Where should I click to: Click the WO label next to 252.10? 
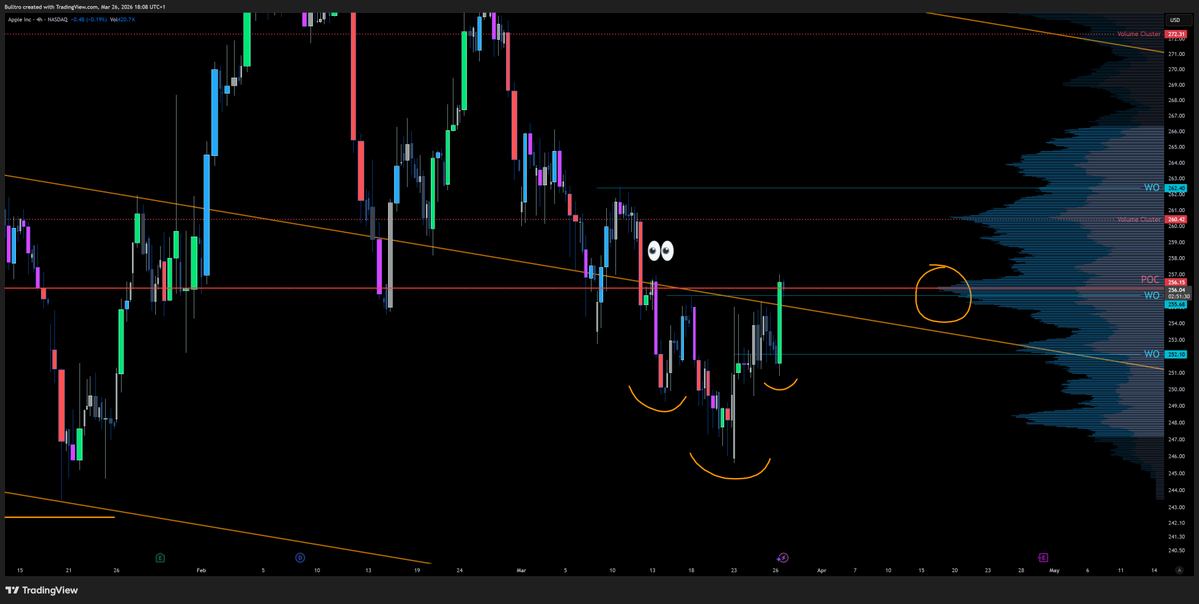click(x=1152, y=354)
